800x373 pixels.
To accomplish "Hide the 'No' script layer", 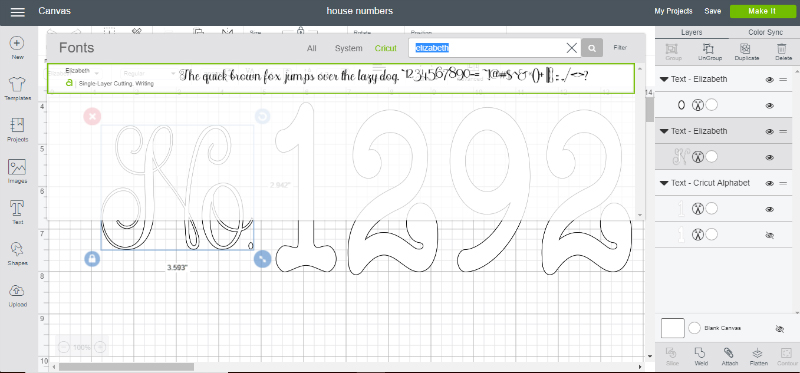I will tap(769, 158).
